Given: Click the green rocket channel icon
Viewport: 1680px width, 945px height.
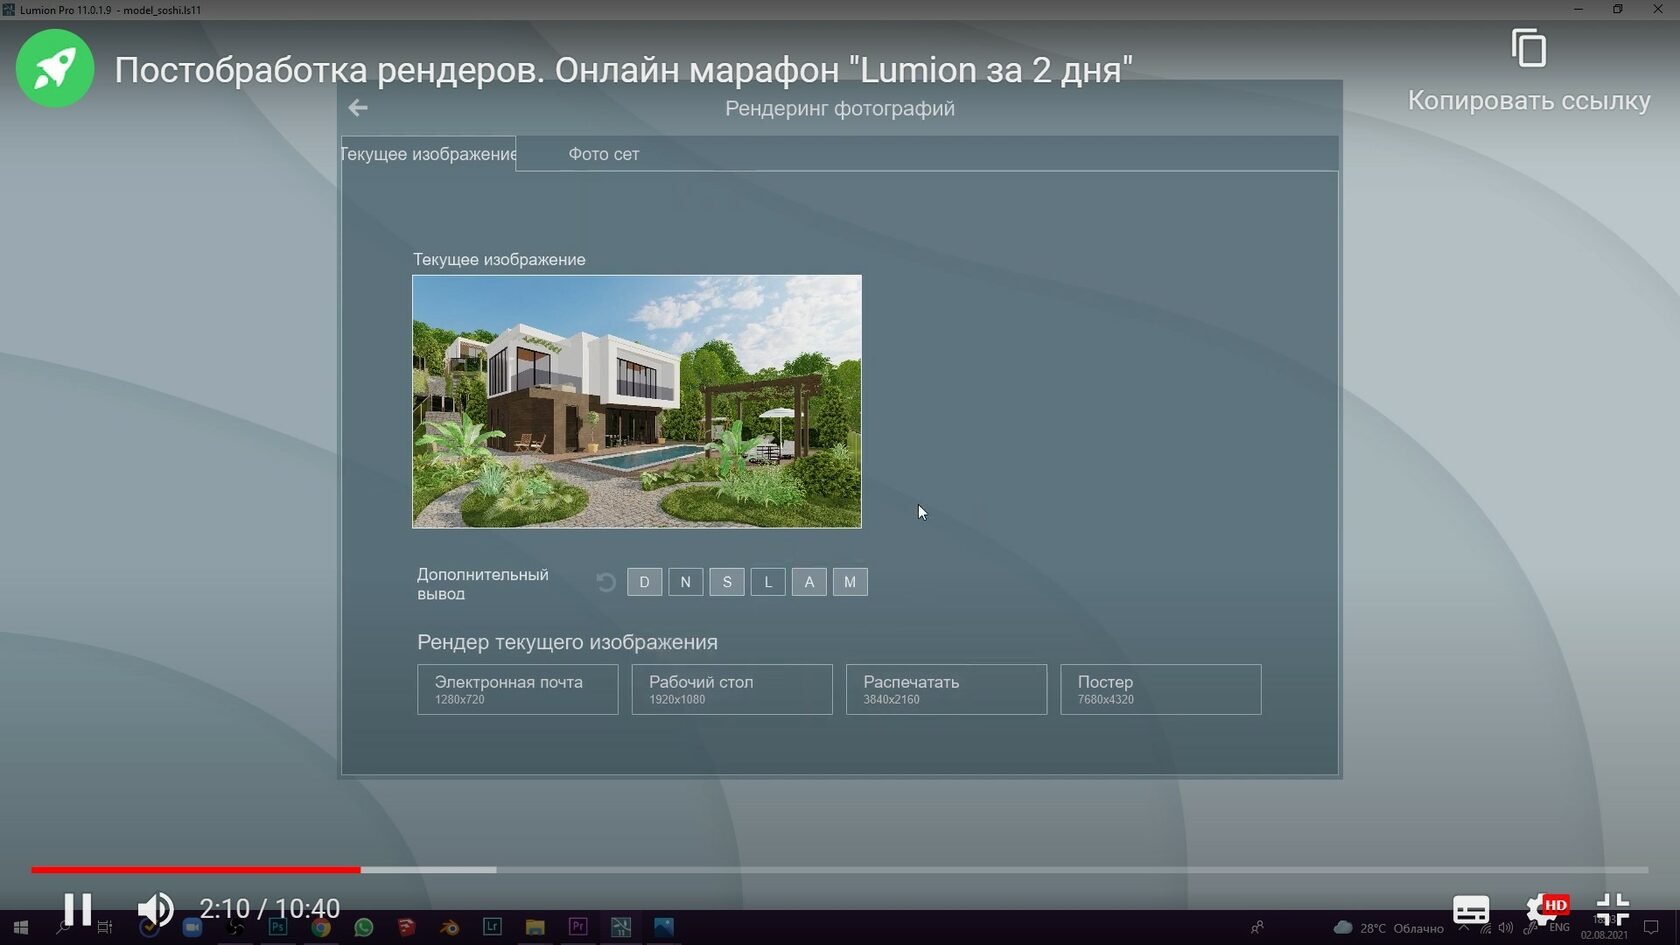Looking at the screenshot, I should point(55,68).
